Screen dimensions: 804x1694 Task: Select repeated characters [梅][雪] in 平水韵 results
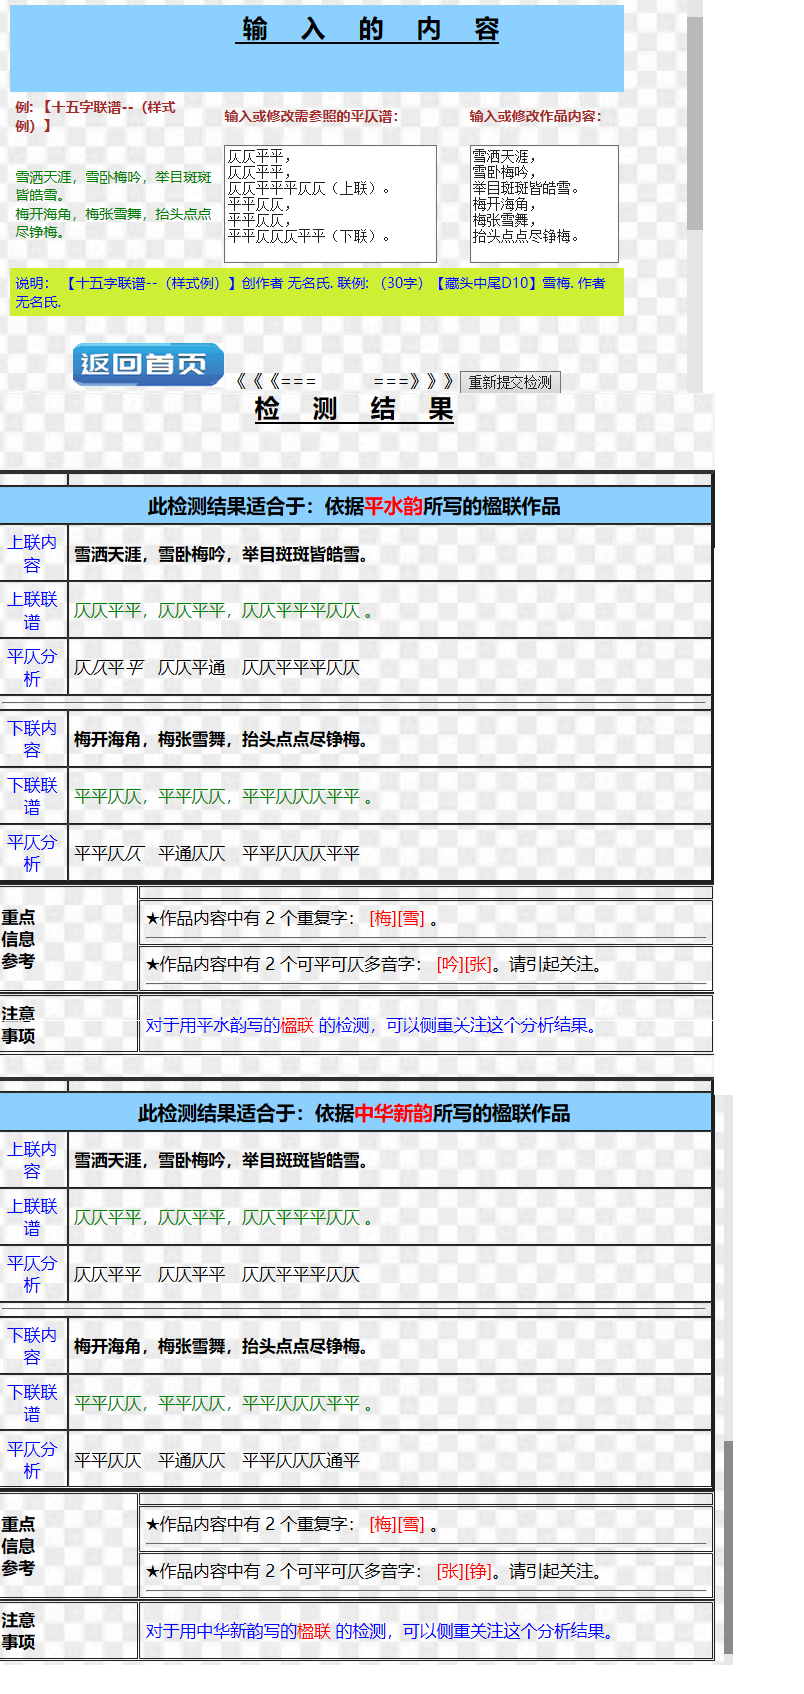(x=397, y=918)
